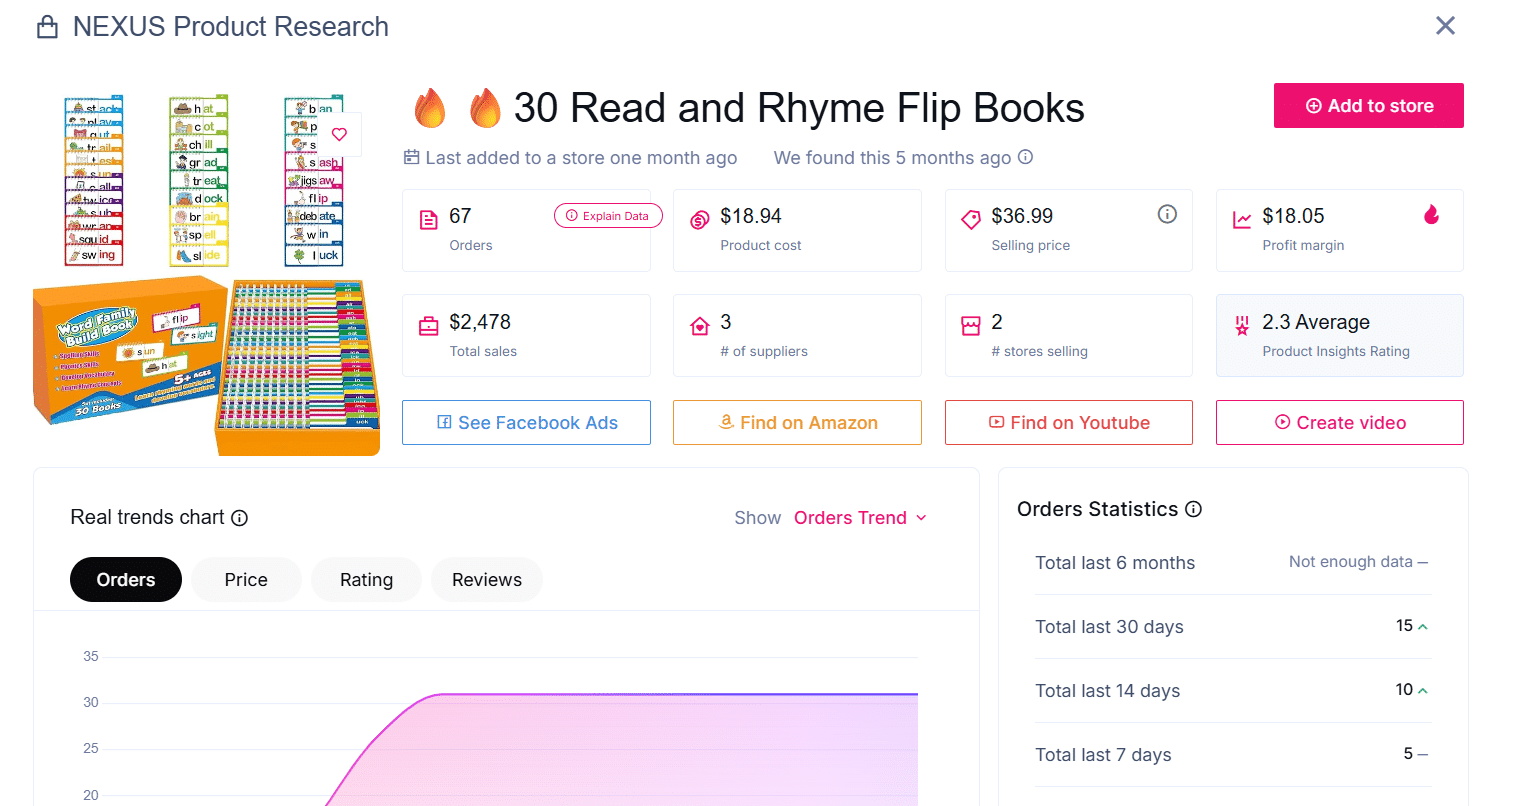Screen dimensions: 1525x806
Task: Switch to the Price tab
Action: click(245, 579)
